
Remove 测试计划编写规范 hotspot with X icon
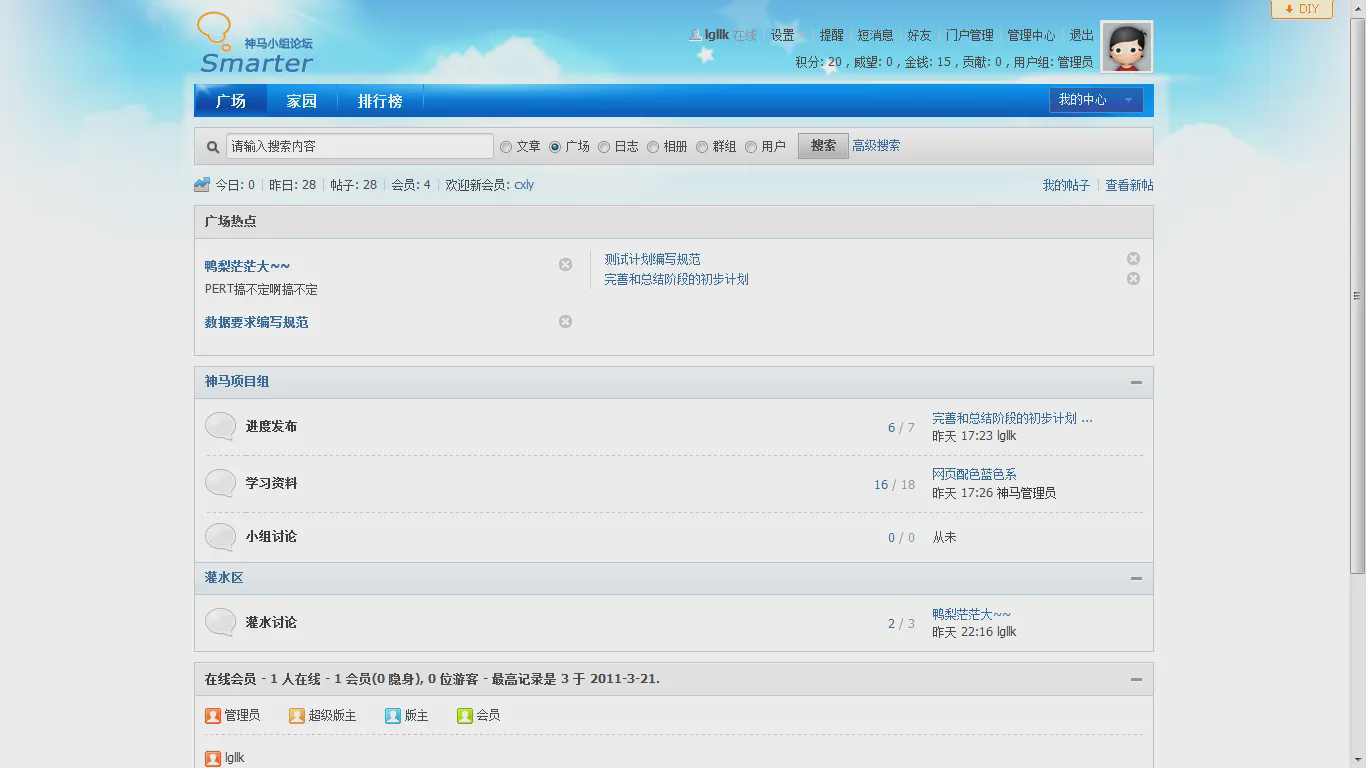pos(1133,259)
